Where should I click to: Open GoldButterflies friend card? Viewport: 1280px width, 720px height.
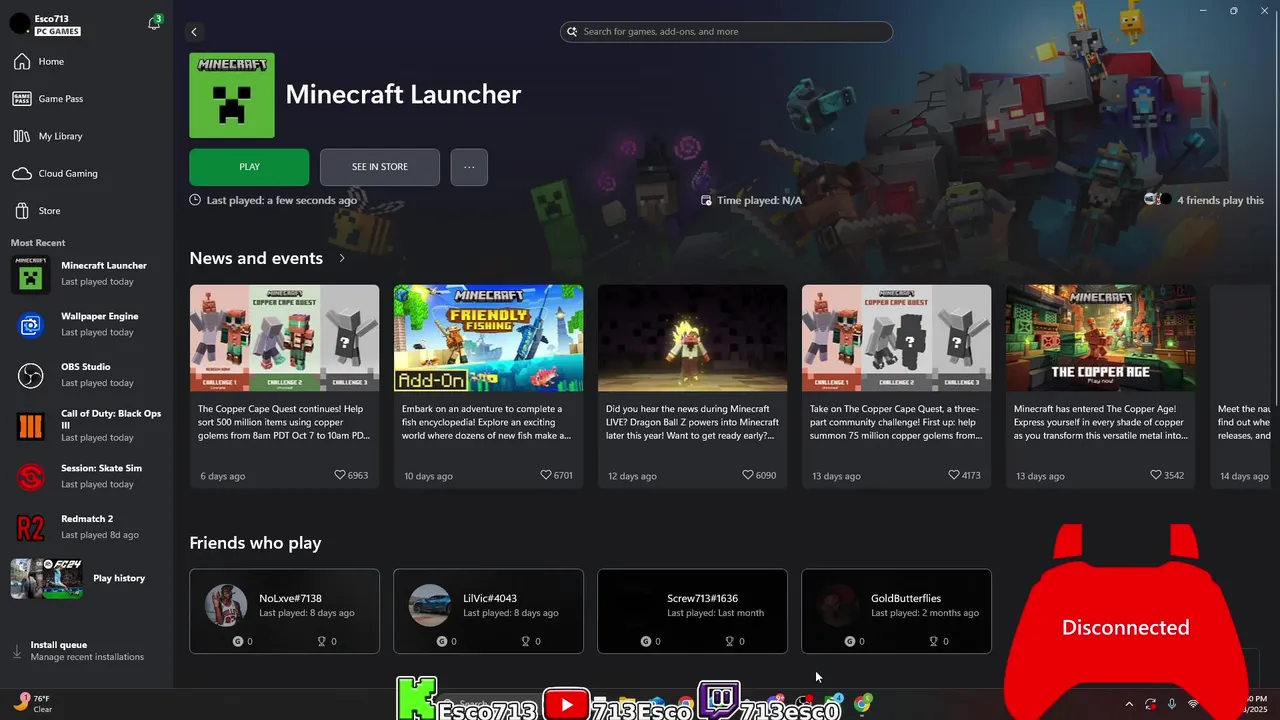896,611
